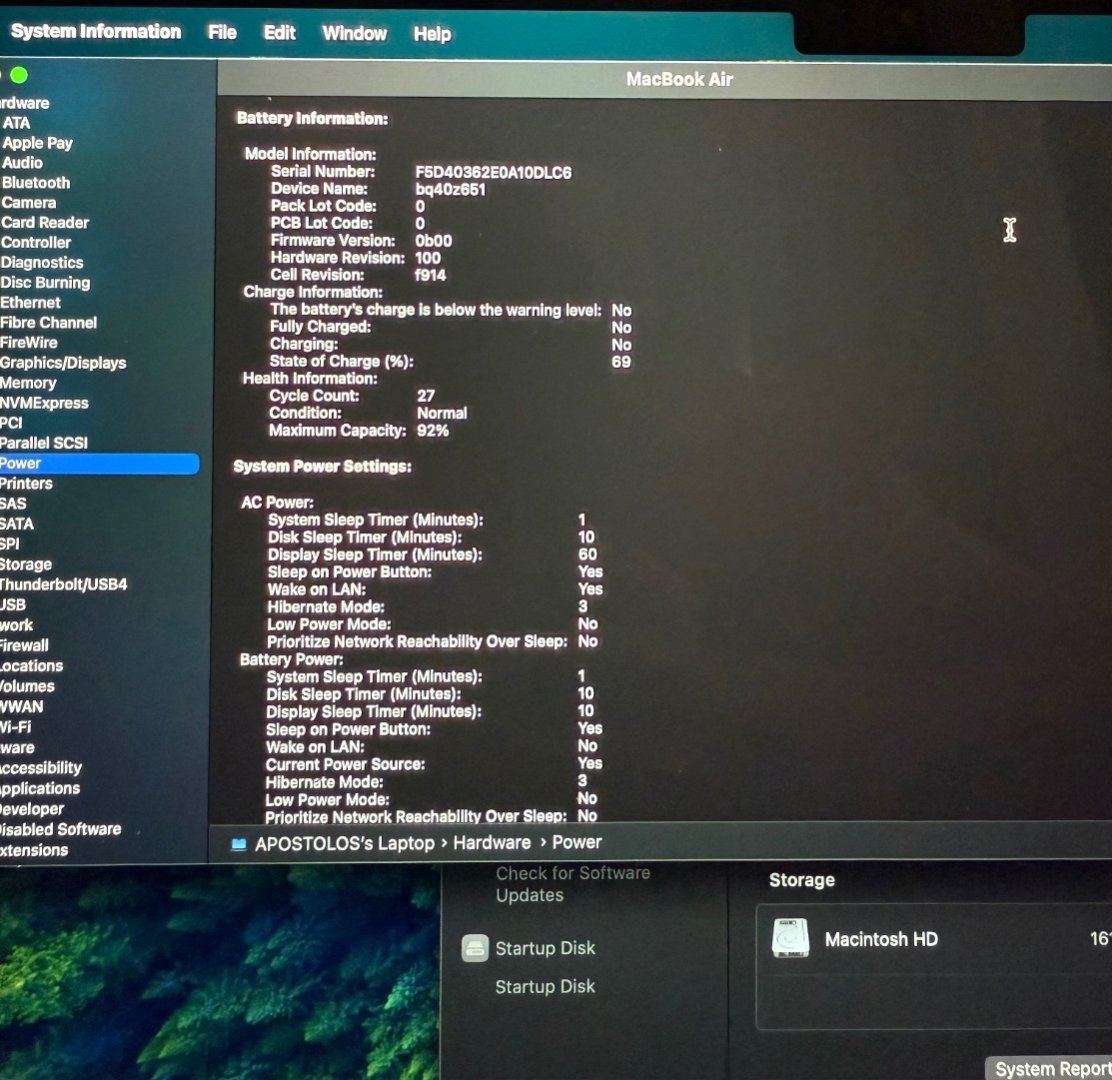The width and height of the screenshot is (1112, 1080).
Task: Select Disabled Software in the sidebar
Action: [x=61, y=829]
